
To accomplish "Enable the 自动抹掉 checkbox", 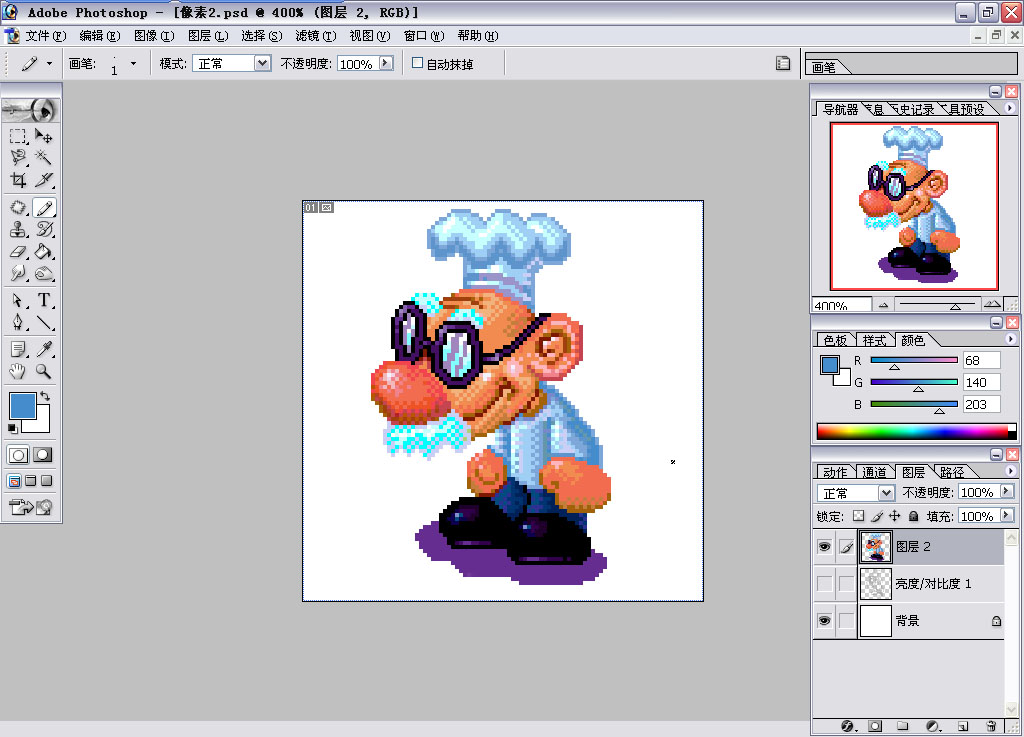I will point(417,63).
